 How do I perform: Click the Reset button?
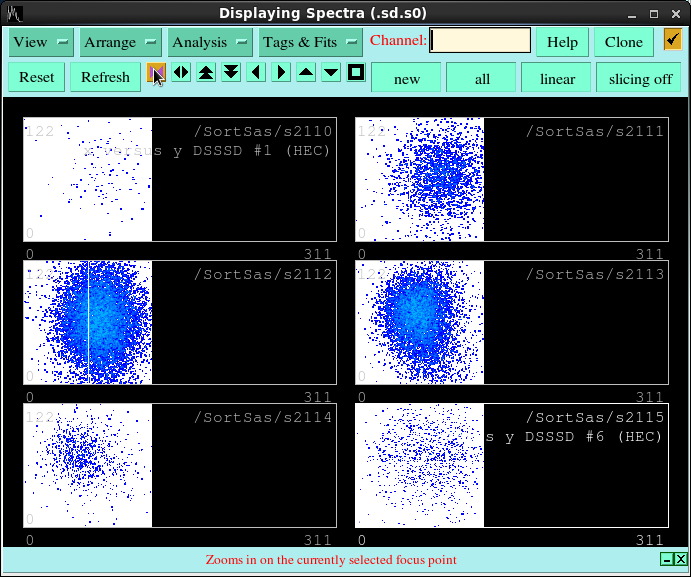pos(37,77)
